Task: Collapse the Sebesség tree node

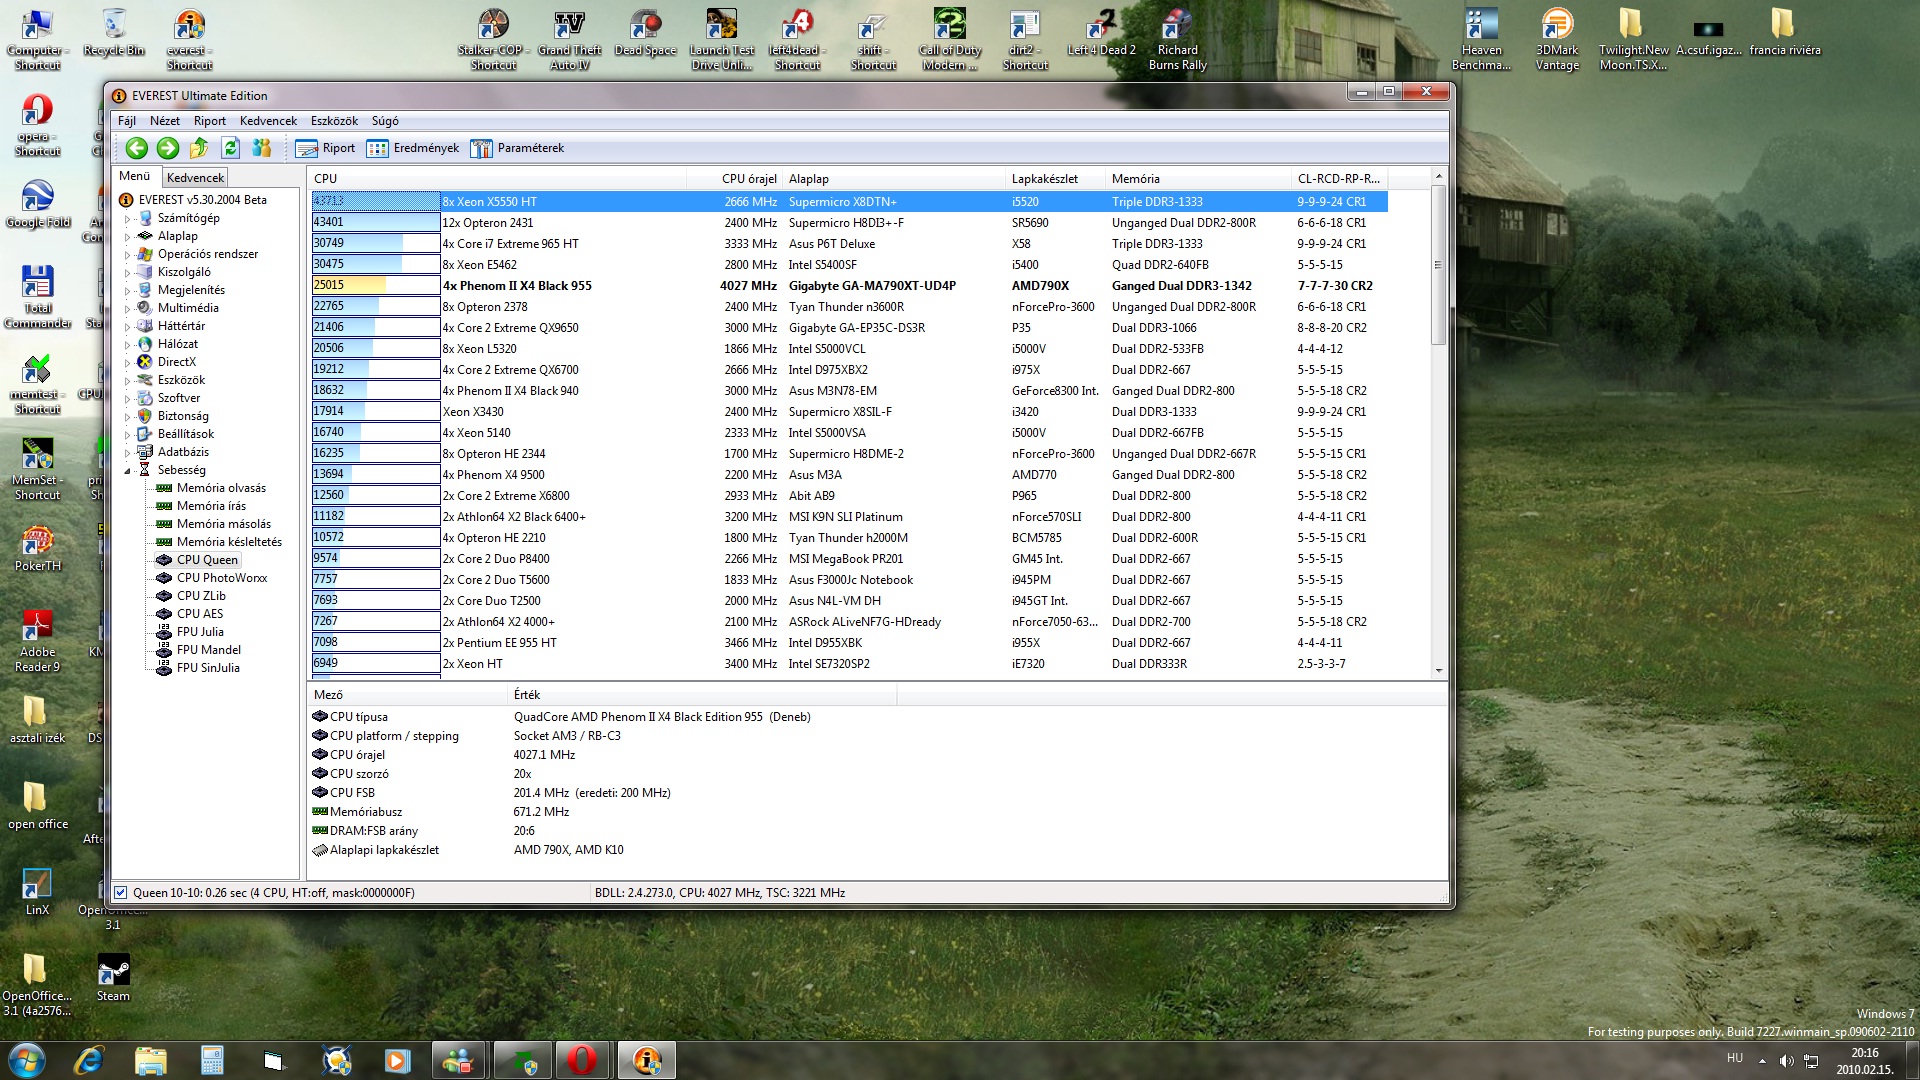Action: tap(127, 471)
